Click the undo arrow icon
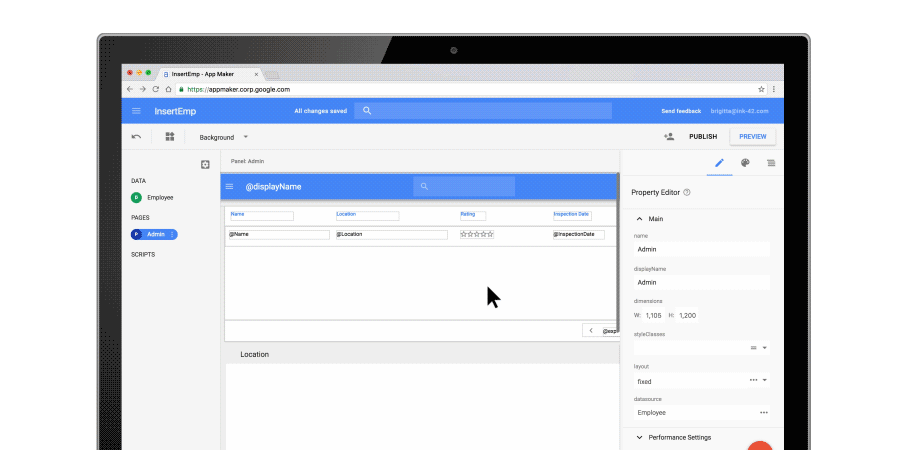 coord(136,137)
